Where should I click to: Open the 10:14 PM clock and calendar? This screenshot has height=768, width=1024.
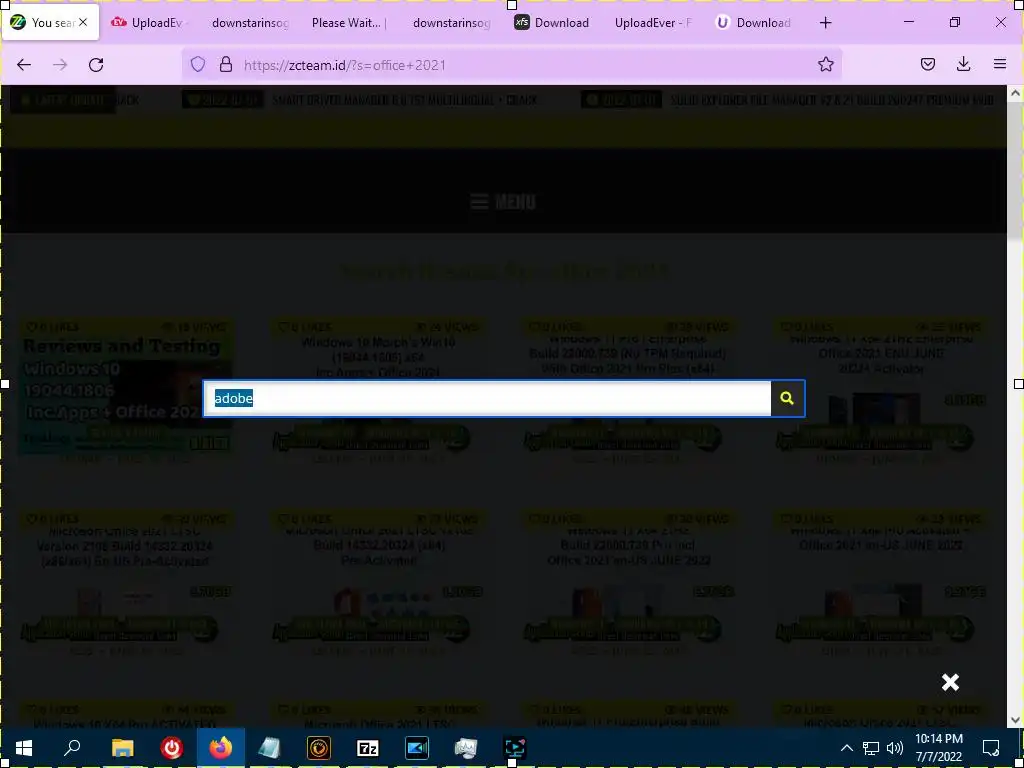click(x=939, y=748)
